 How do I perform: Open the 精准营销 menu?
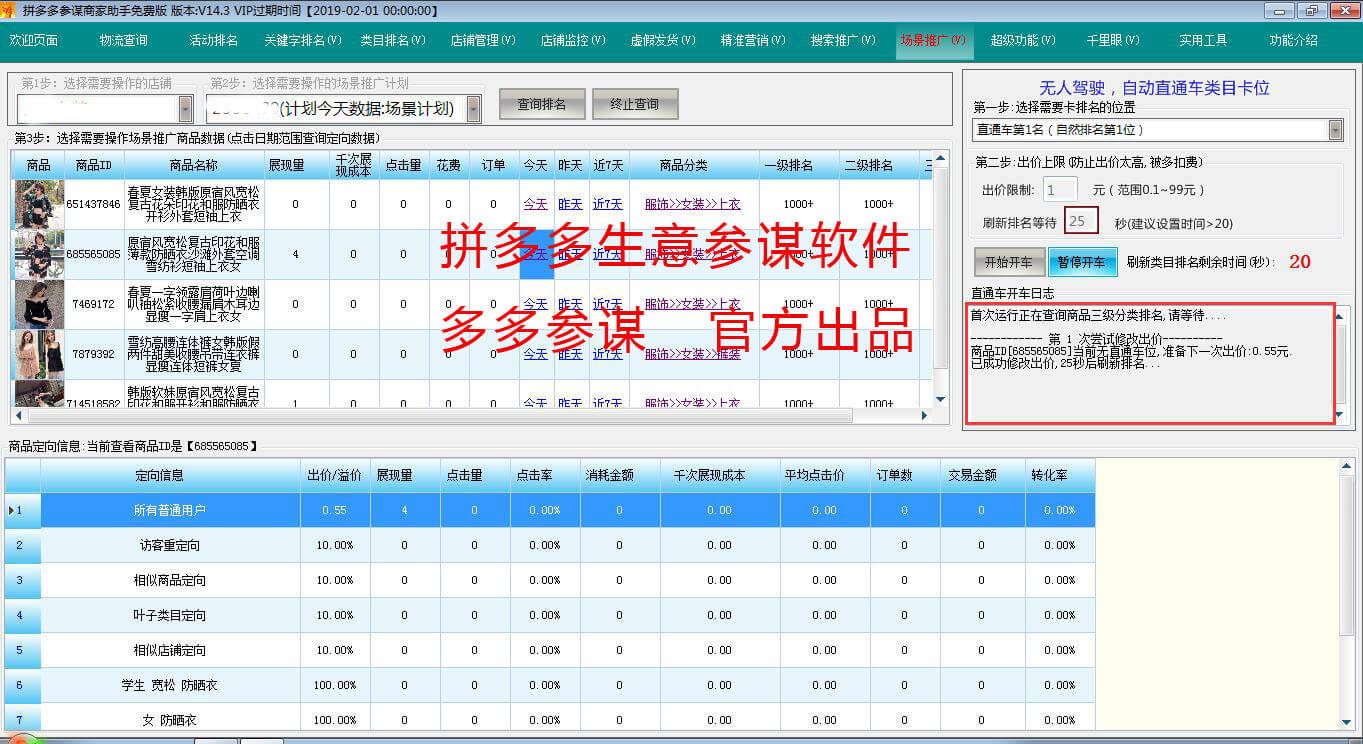click(x=753, y=41)
